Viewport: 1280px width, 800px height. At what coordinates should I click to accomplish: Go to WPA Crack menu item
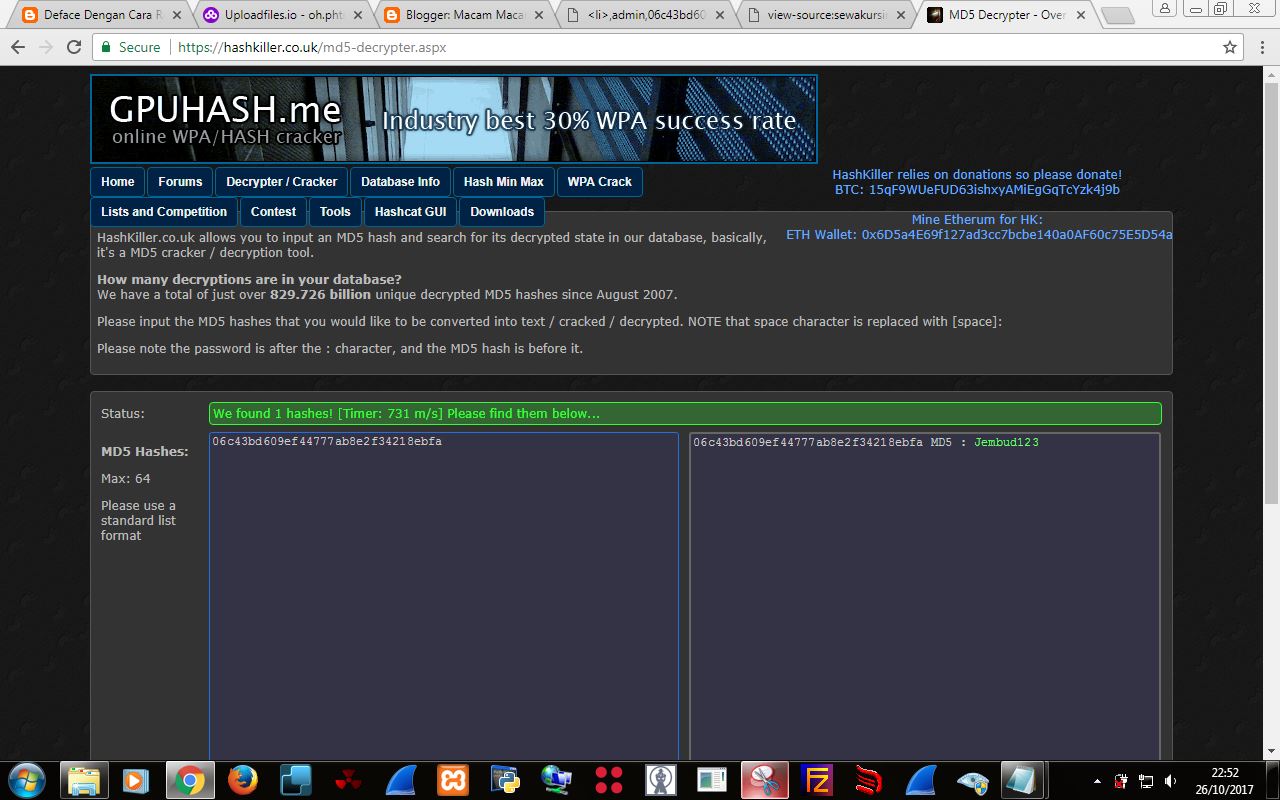pyautogui.click(x=600, y=182)
